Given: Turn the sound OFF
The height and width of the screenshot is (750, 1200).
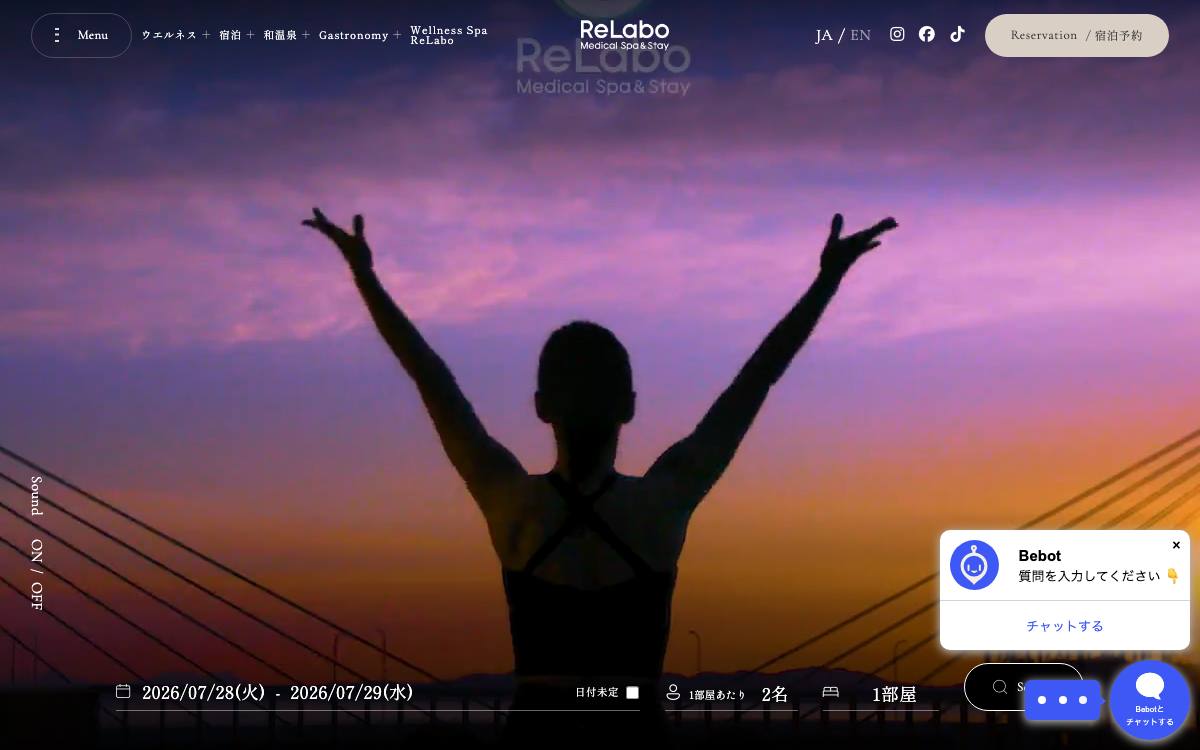Looking at the screenshot, I should pos(37,596).
